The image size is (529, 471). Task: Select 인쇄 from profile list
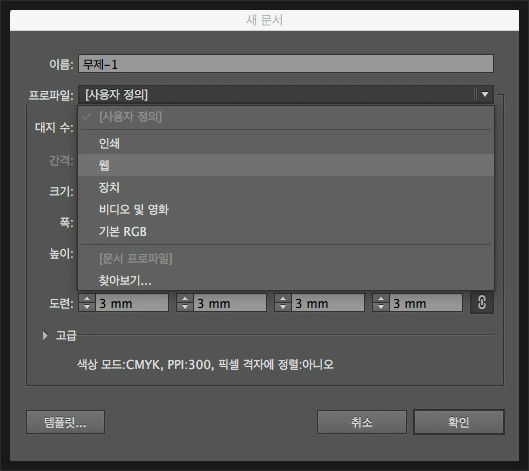tap(286, 143)
